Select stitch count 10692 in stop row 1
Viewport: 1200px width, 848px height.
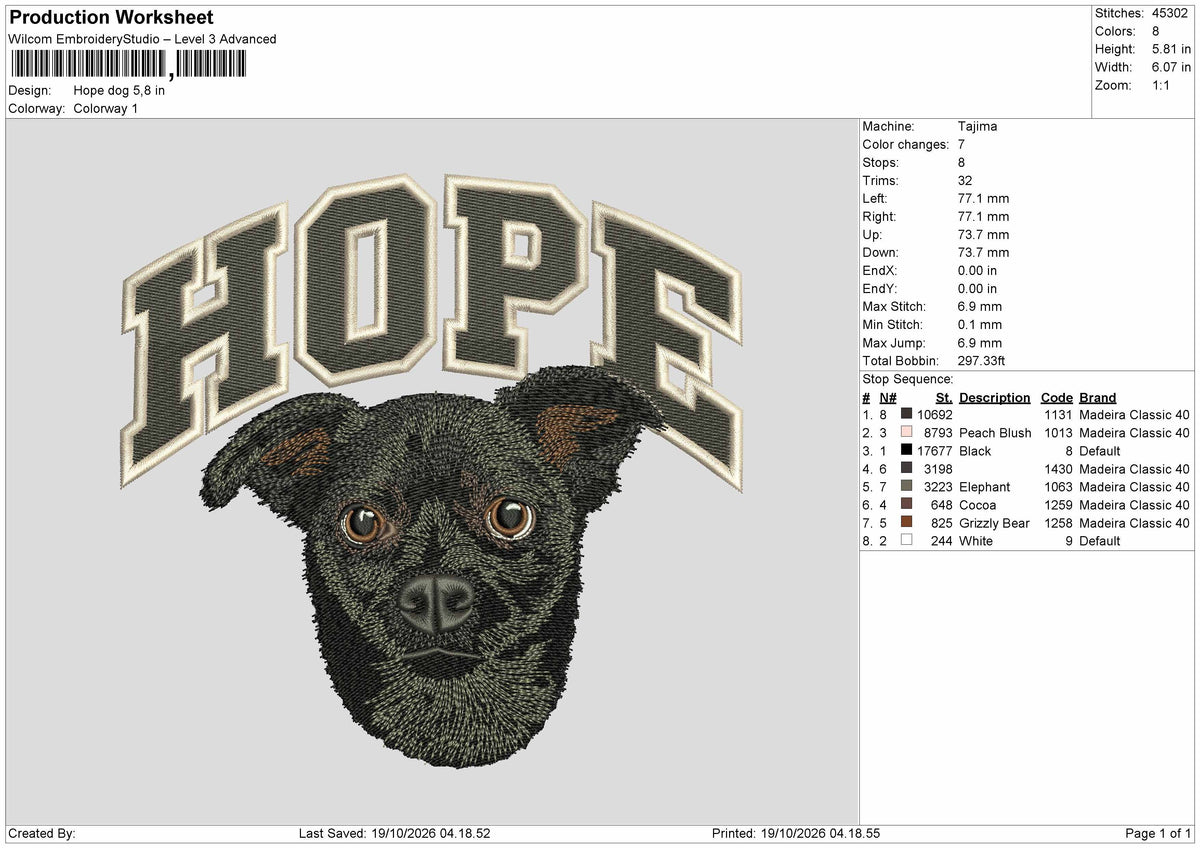click(934, 414)
